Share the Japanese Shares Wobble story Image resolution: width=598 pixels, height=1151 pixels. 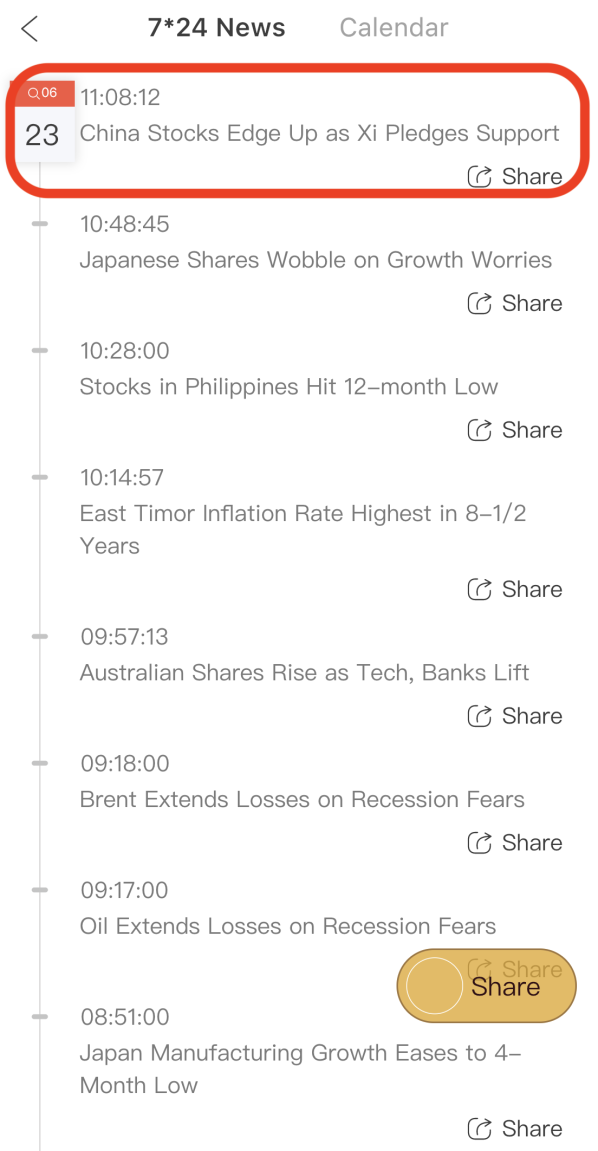coord(514,303)
